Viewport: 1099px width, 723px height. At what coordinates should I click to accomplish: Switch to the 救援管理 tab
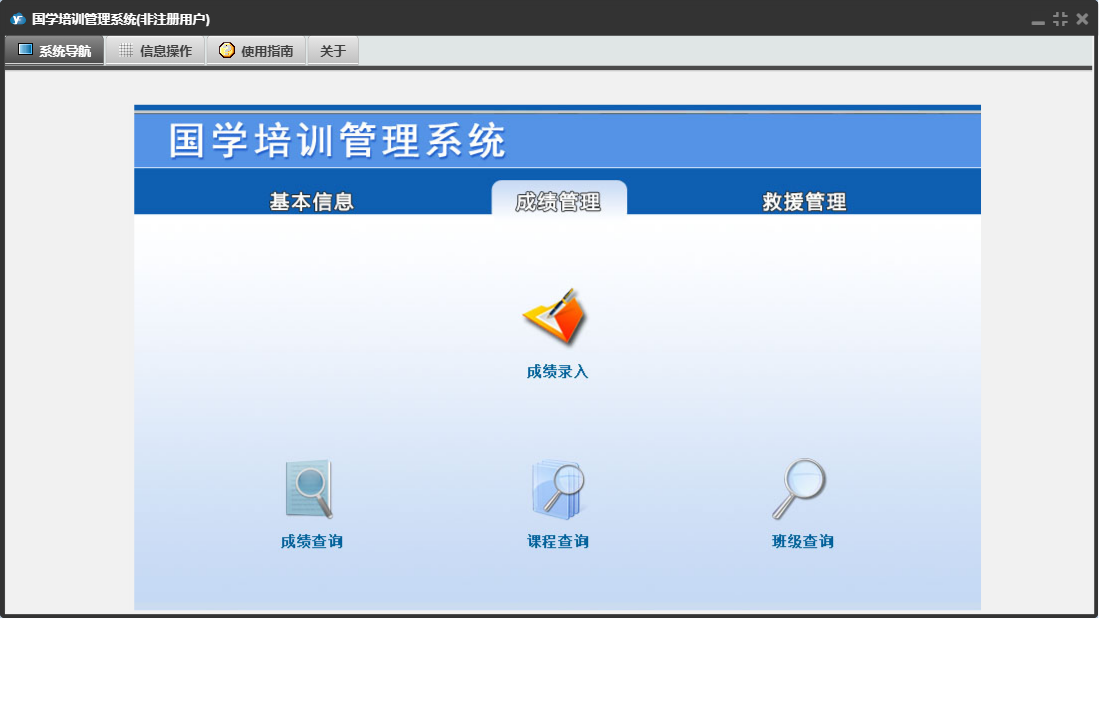pyautogui.click(x=804, y=202)
